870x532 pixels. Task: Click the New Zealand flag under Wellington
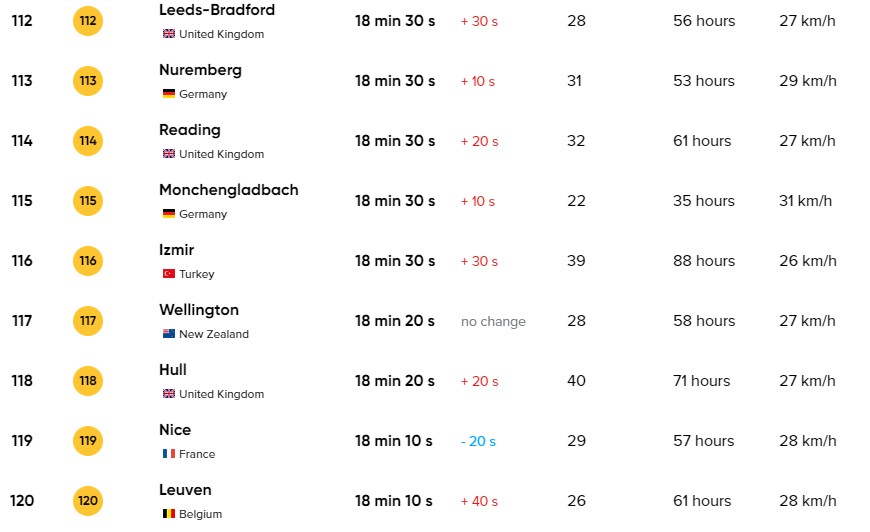click(169, 334)
